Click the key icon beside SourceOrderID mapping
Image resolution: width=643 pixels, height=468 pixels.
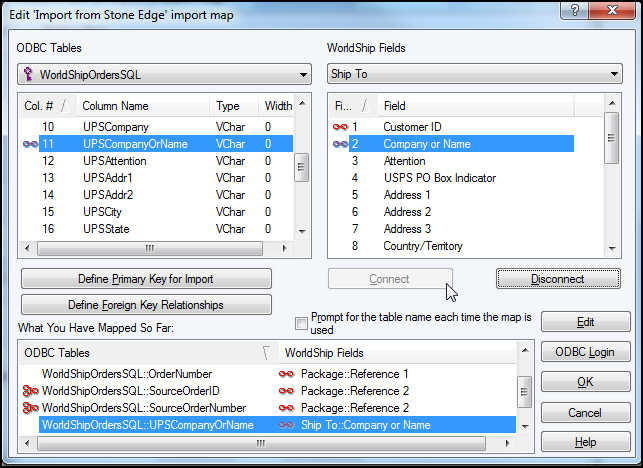[30, 391]
